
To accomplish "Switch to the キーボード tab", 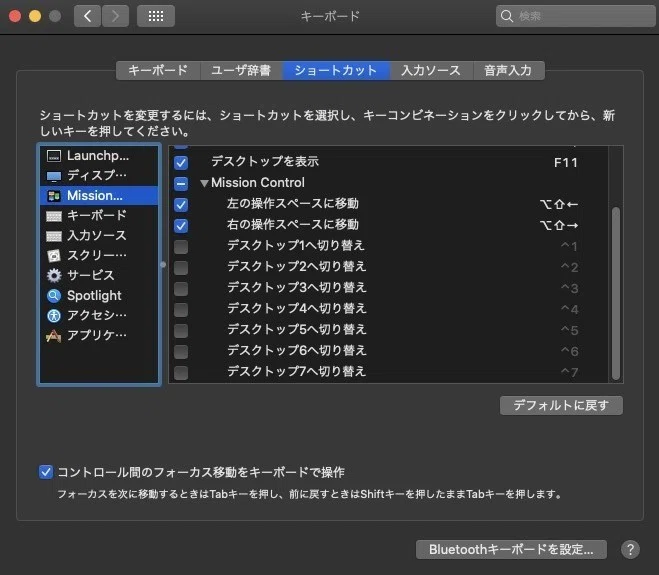I will (158, 70).
